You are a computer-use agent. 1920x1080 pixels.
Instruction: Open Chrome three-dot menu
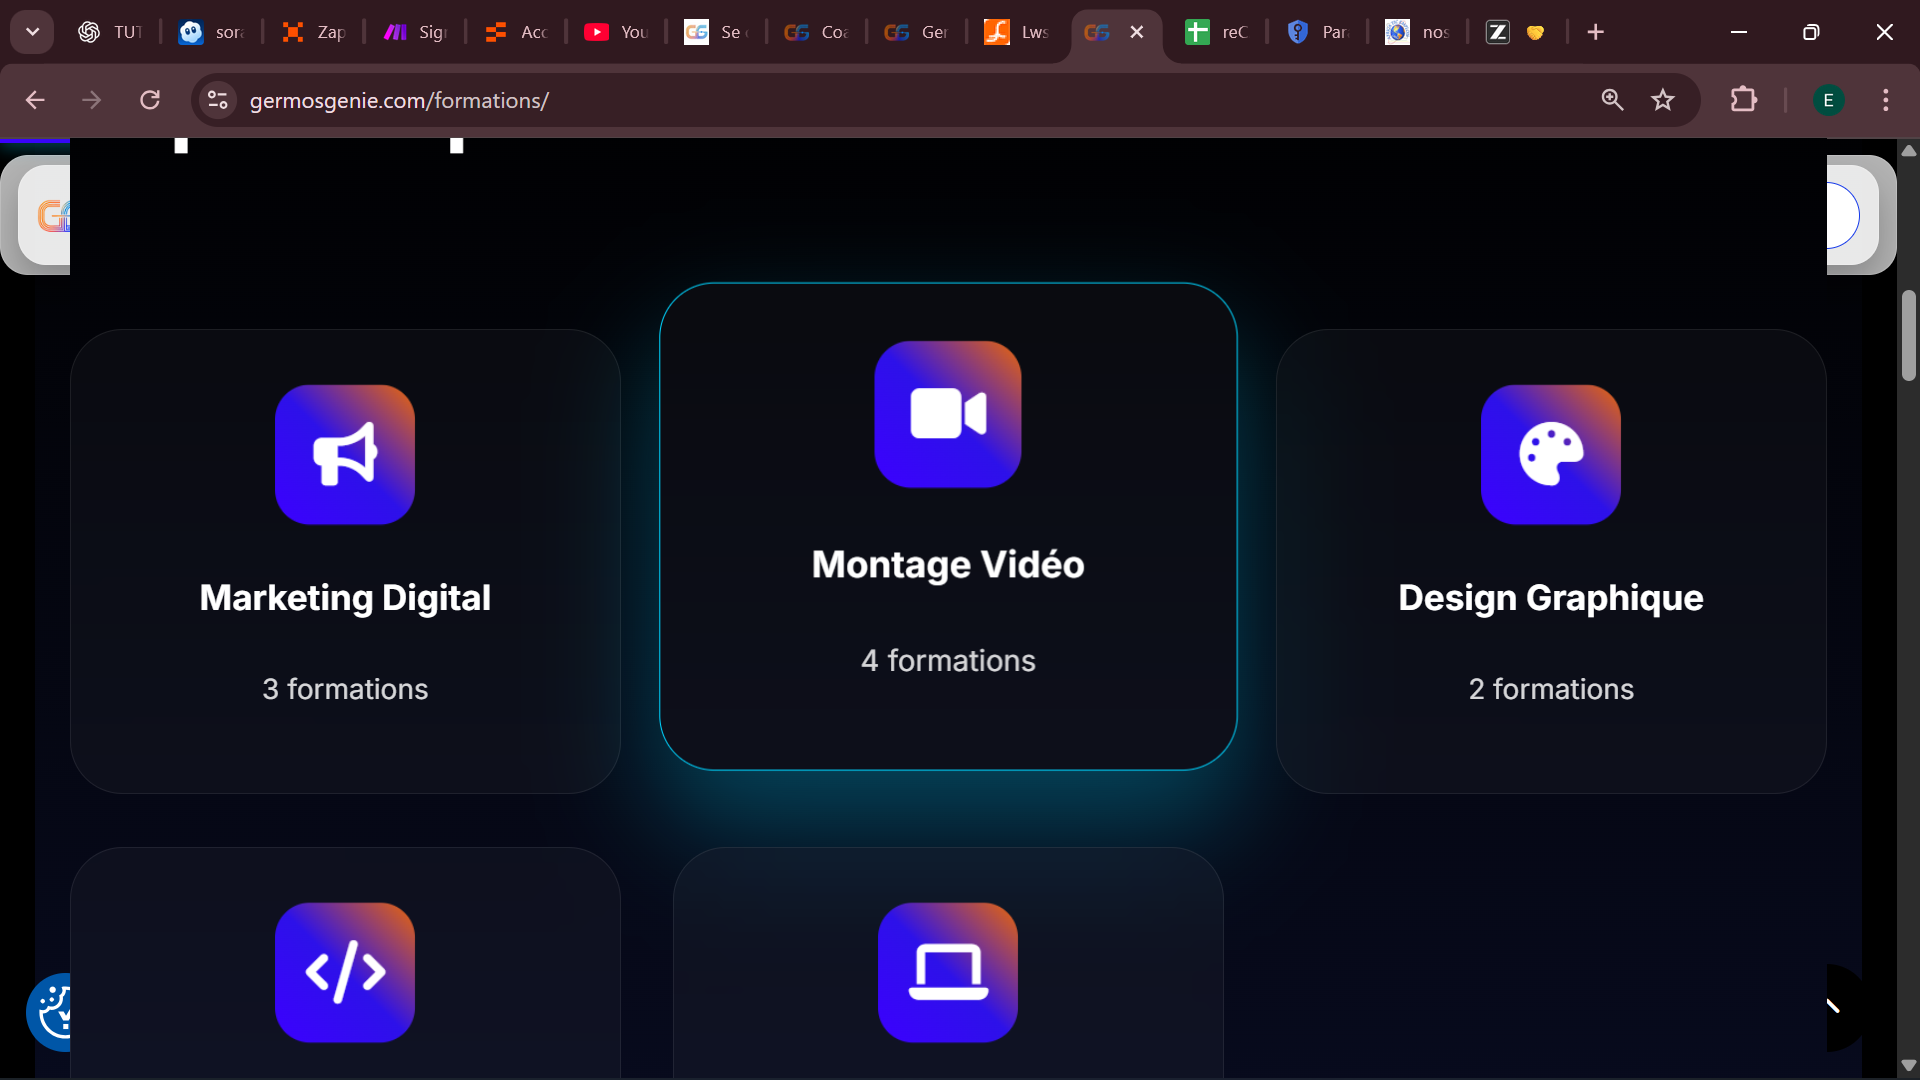1885,100
